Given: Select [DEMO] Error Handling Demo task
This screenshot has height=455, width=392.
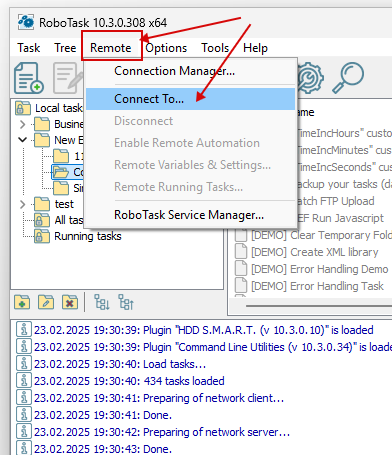Looking at the screenshot, I should [x=320, y=269].
